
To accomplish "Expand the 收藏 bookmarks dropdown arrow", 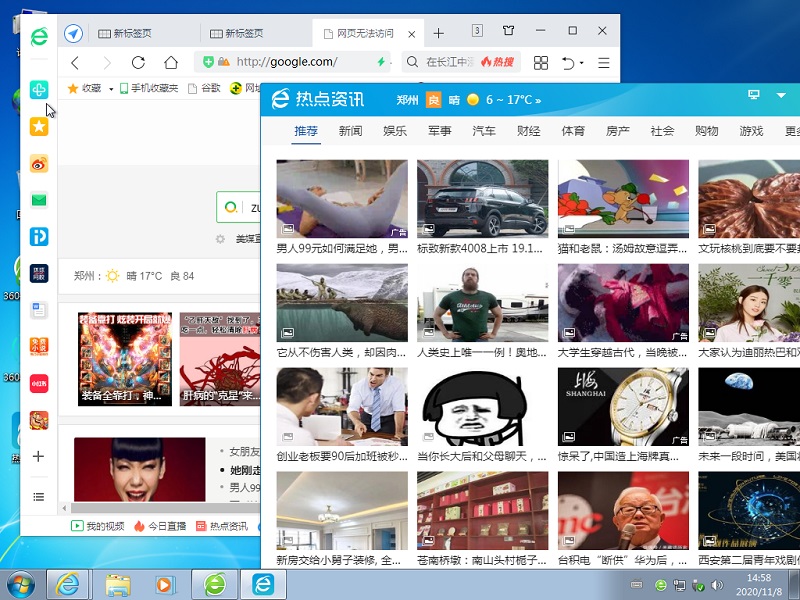I will (x=111, y=89).
